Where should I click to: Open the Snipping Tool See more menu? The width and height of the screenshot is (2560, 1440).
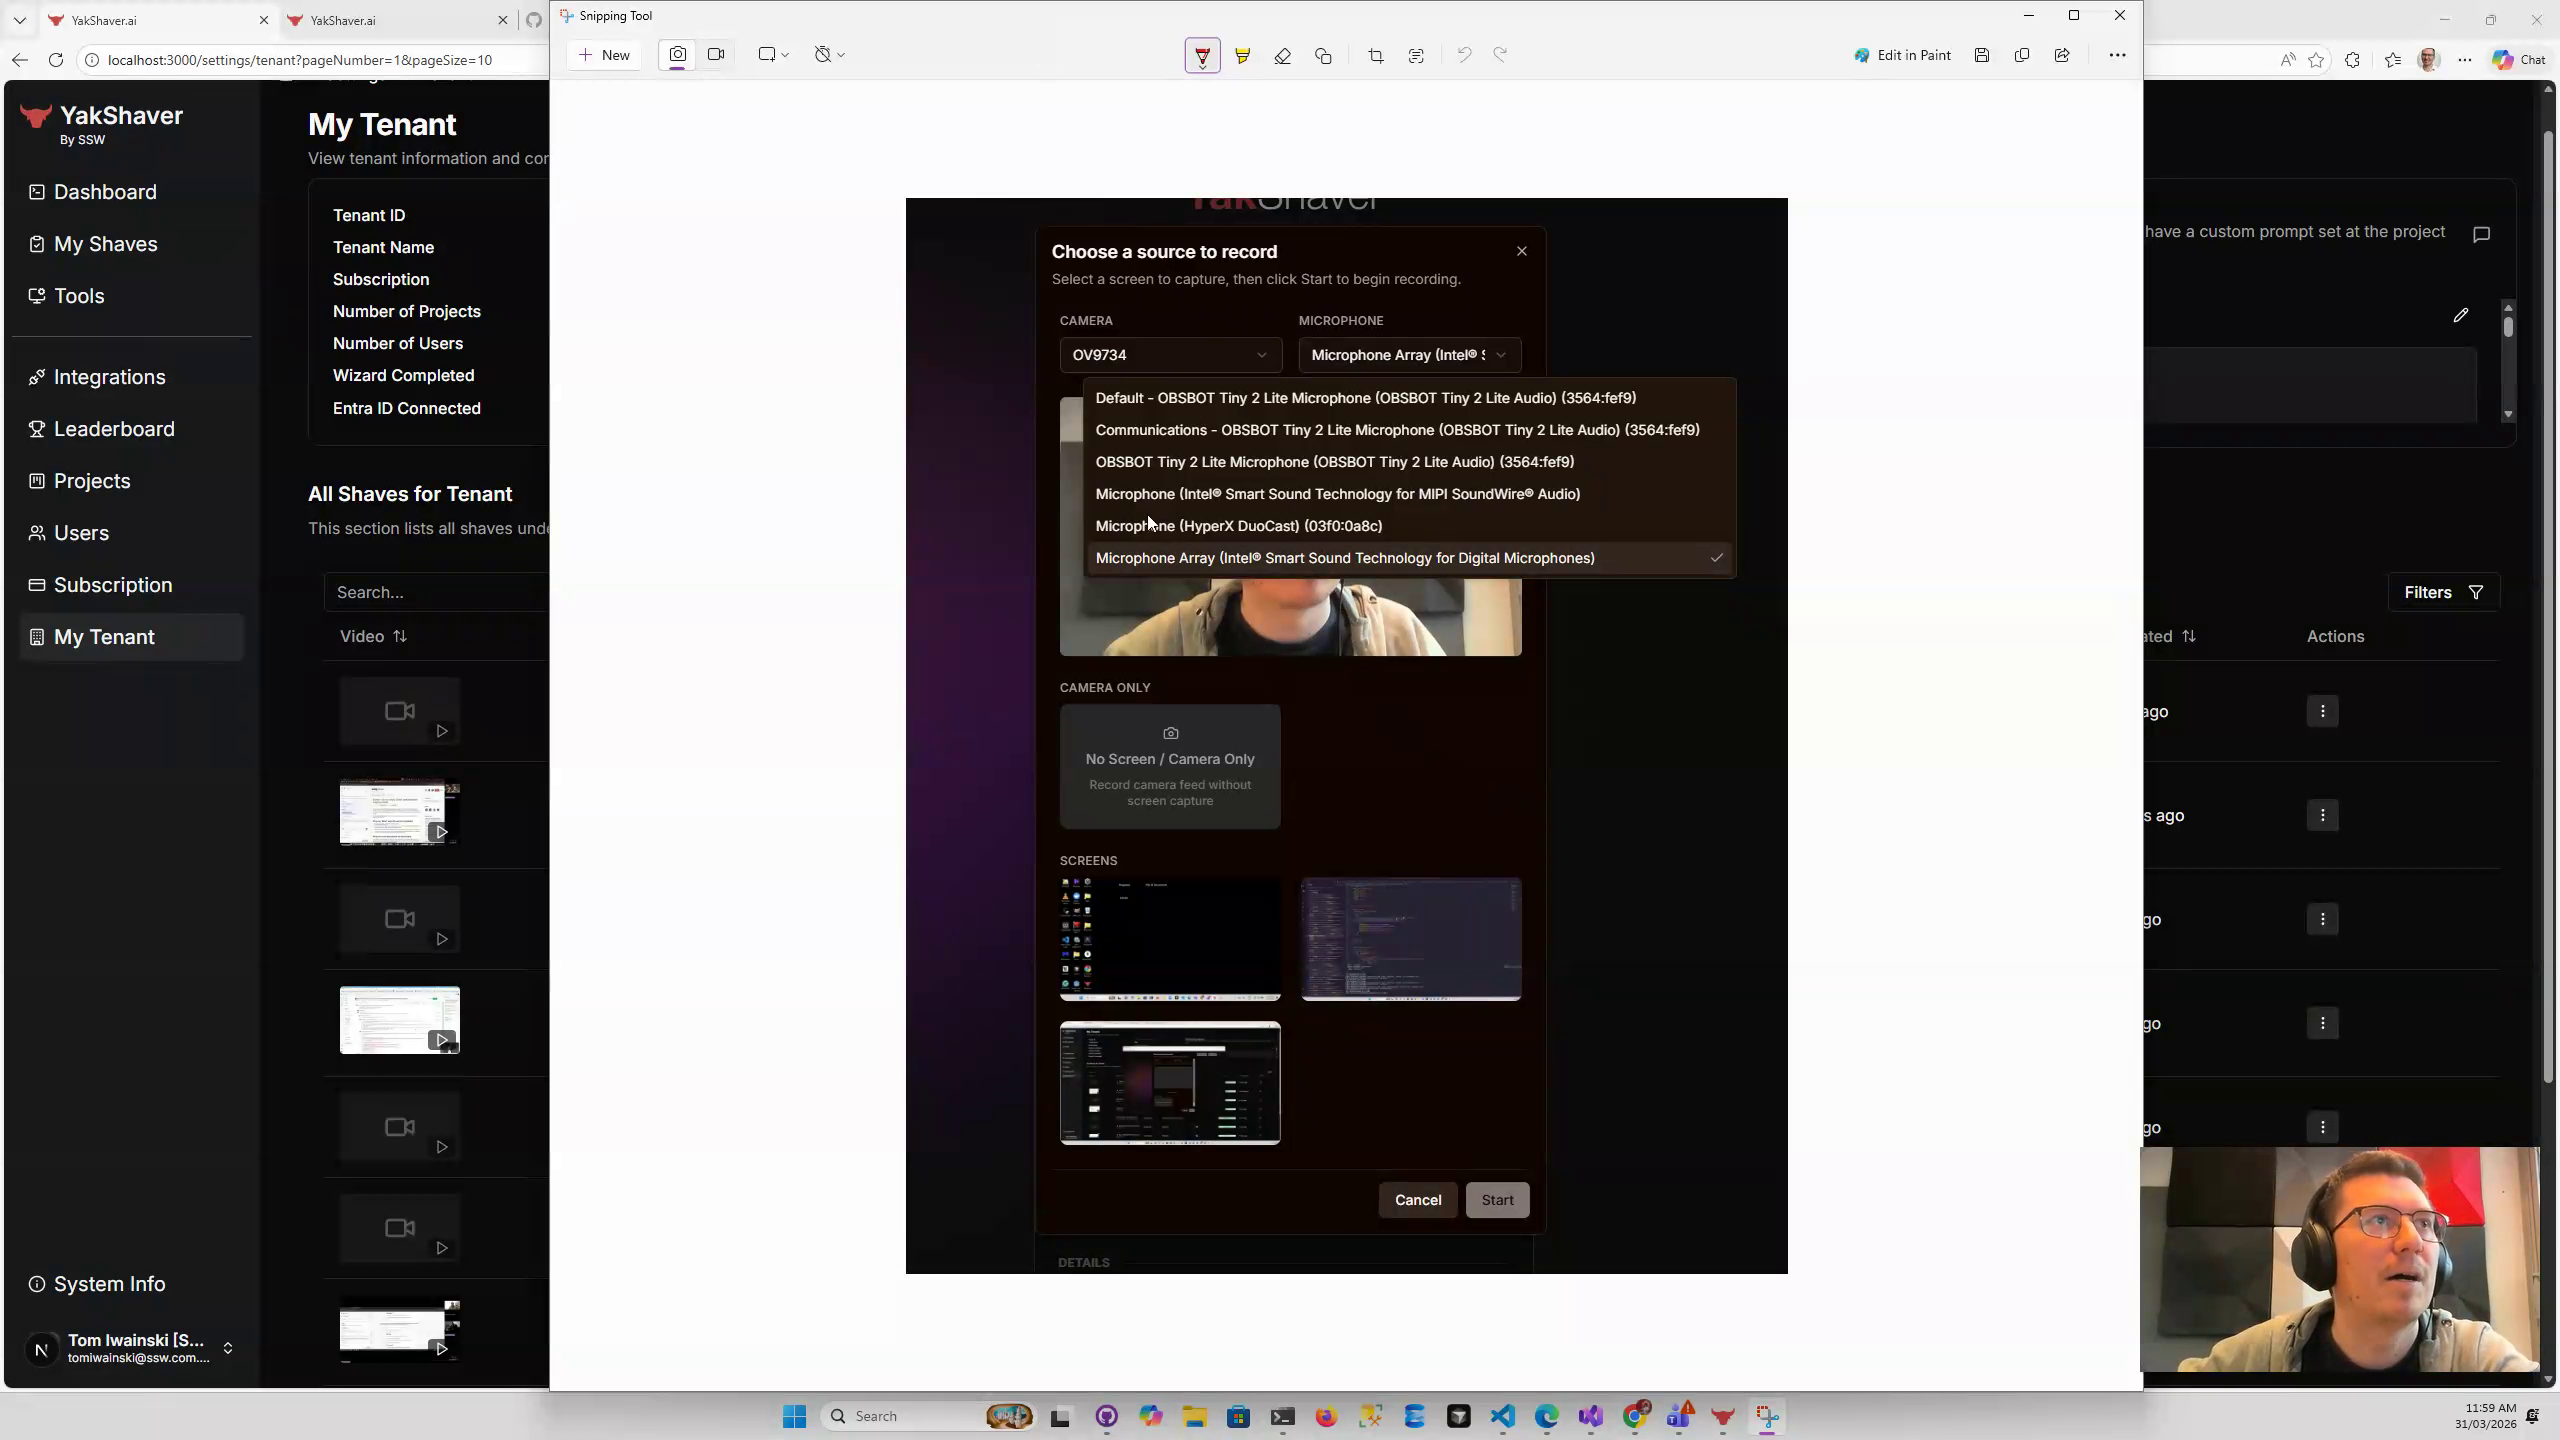[x=2116, y=55]
